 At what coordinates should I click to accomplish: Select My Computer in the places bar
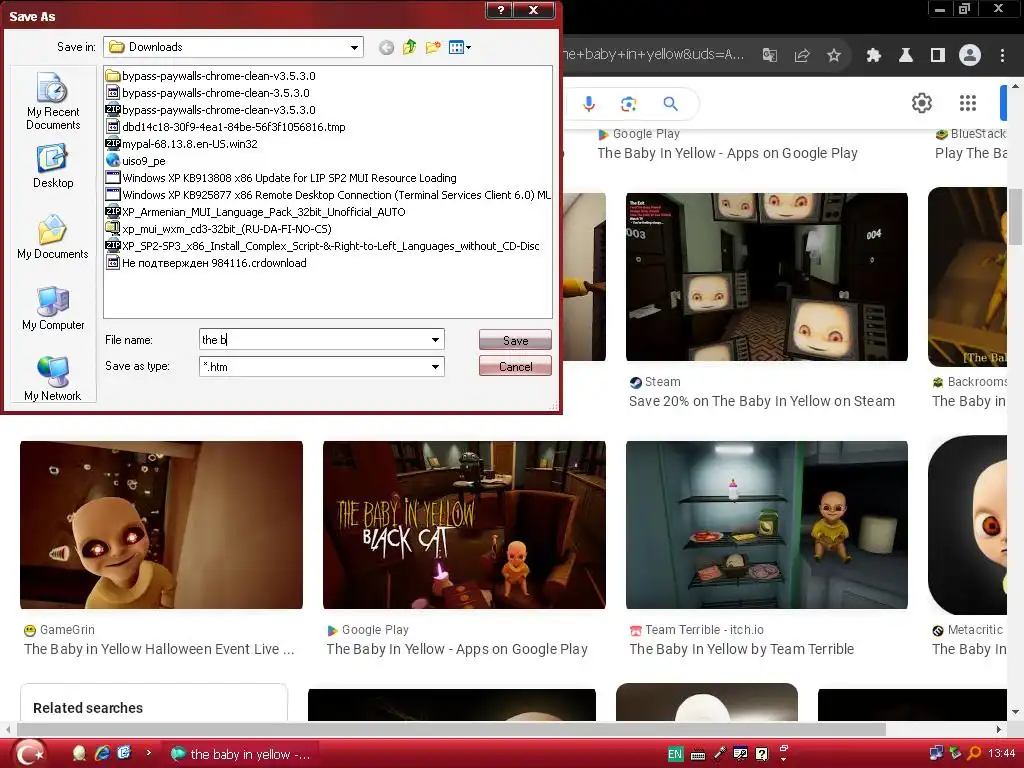click(x=53, y=308)
